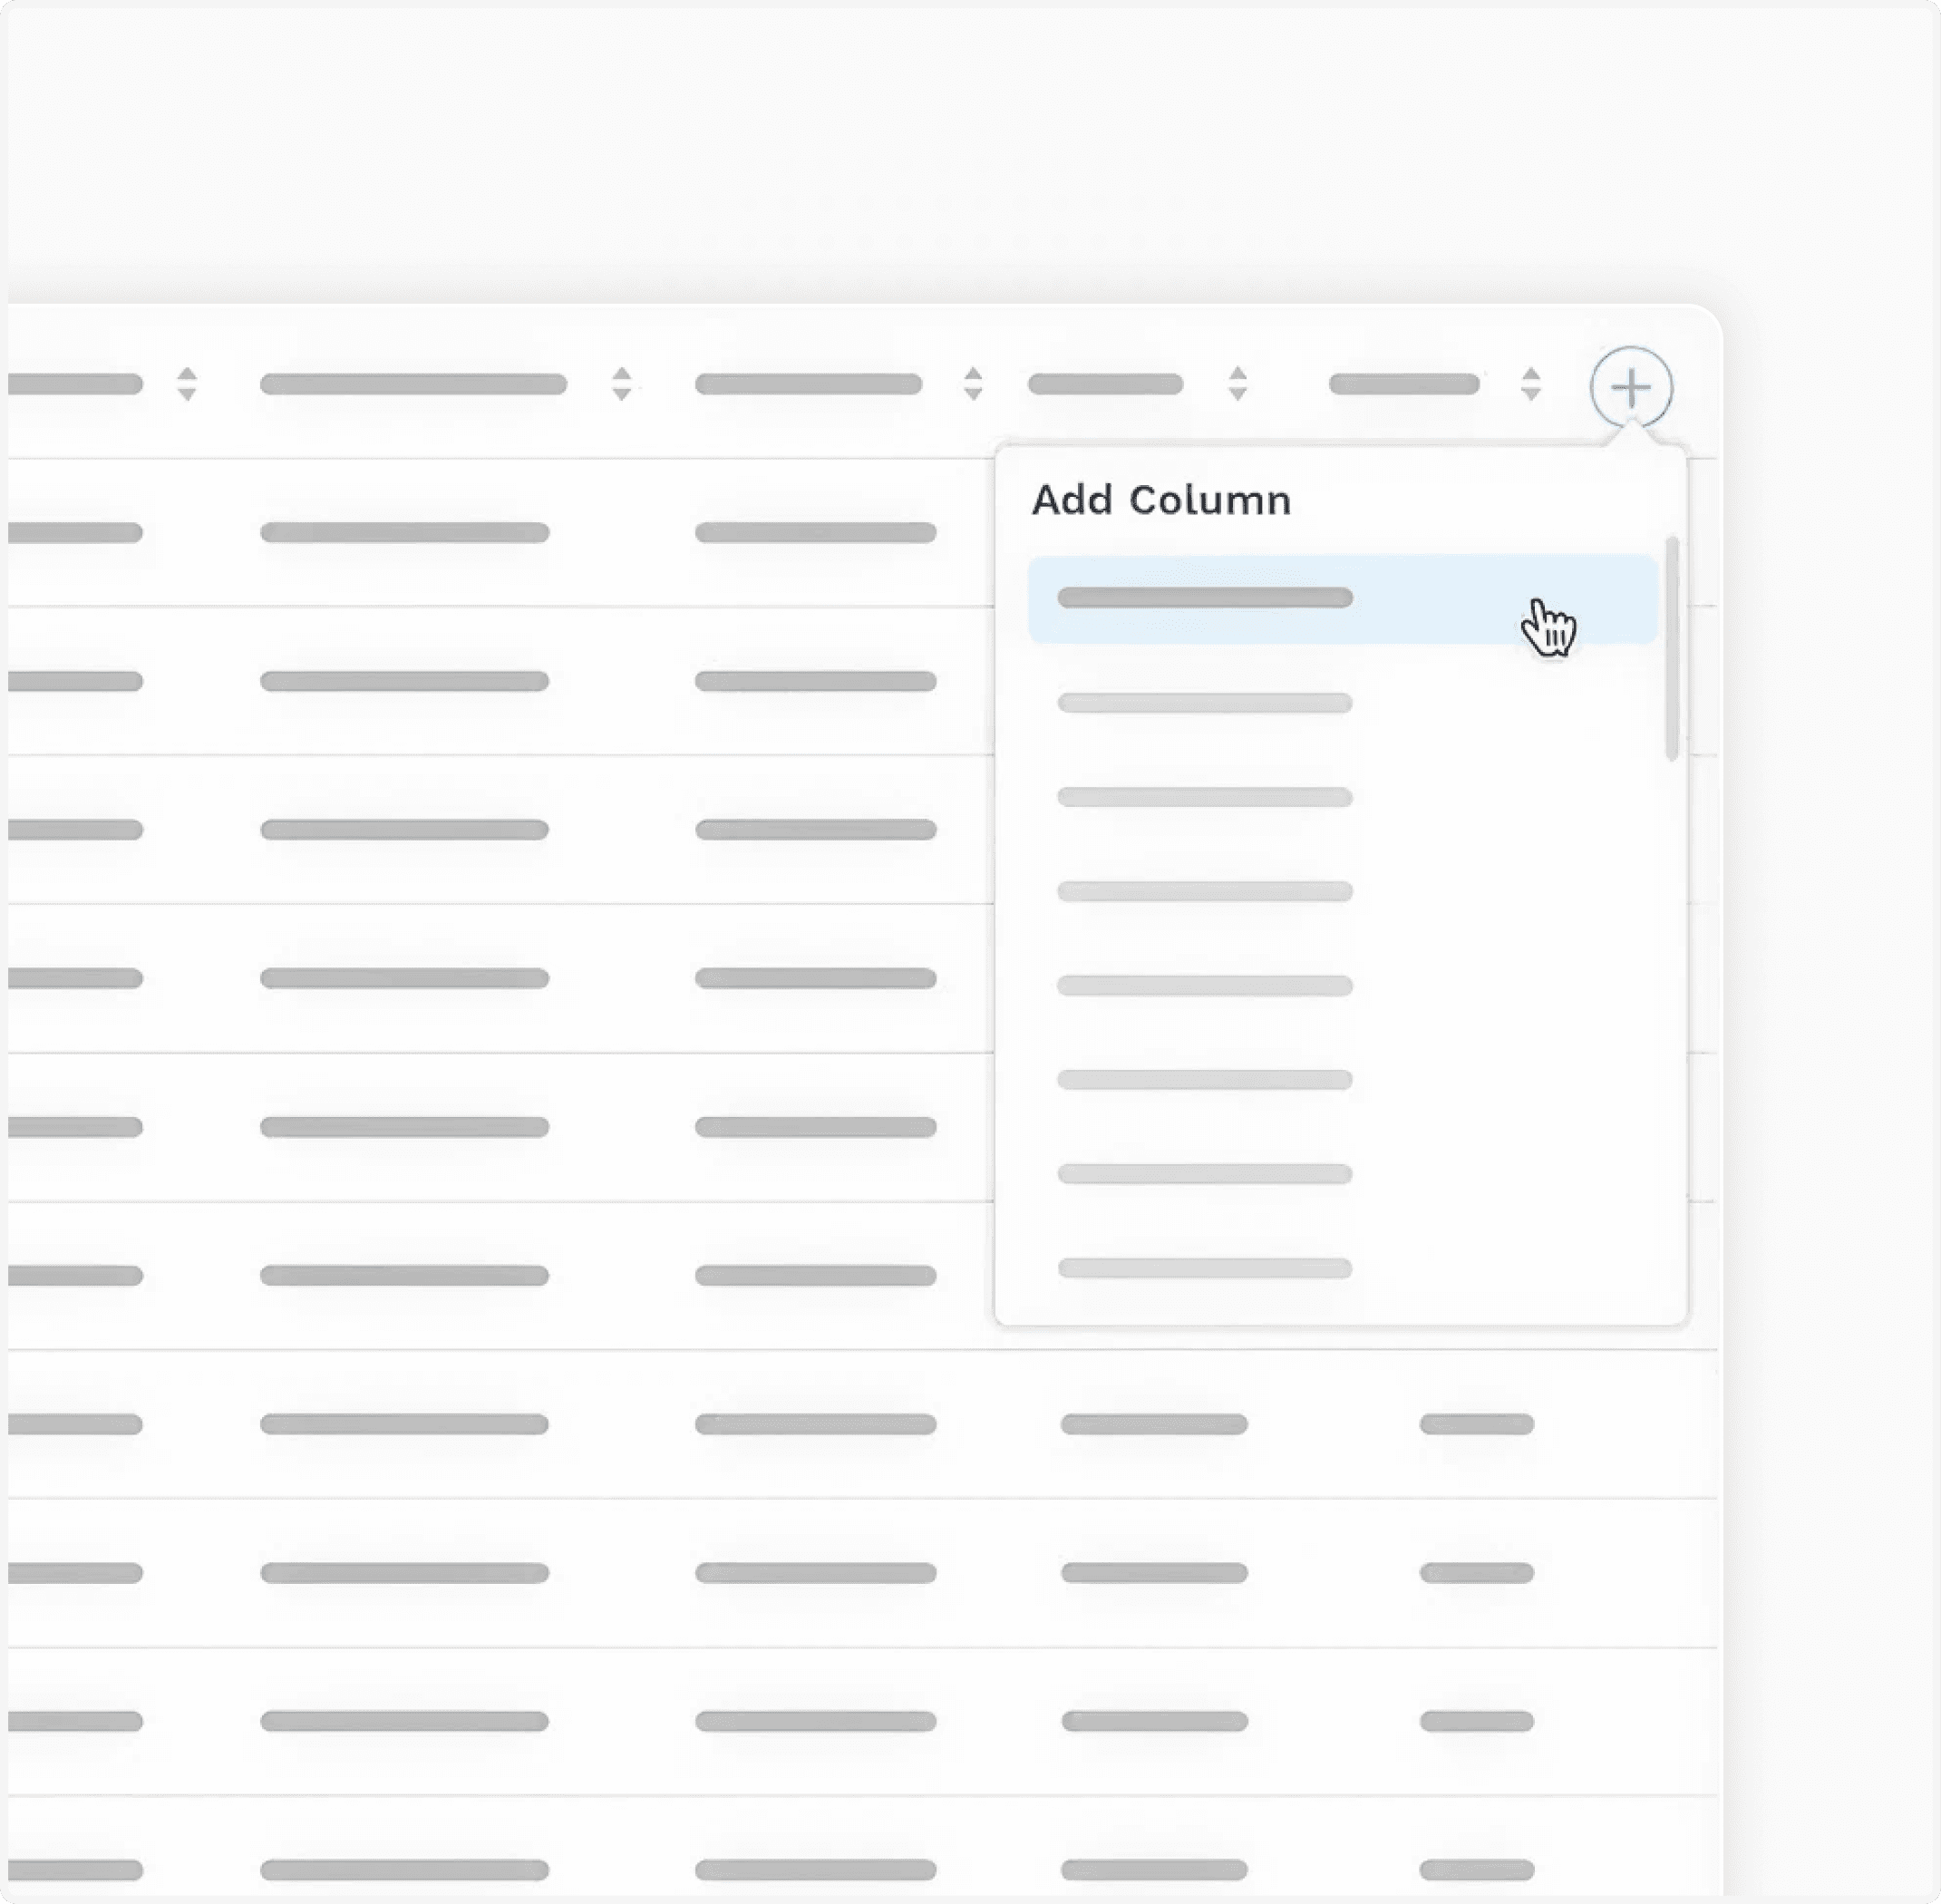Choose fourth option in Add Column list
The width and height of the screenshot is (1941, 1904).
[x=1204, y=891]
